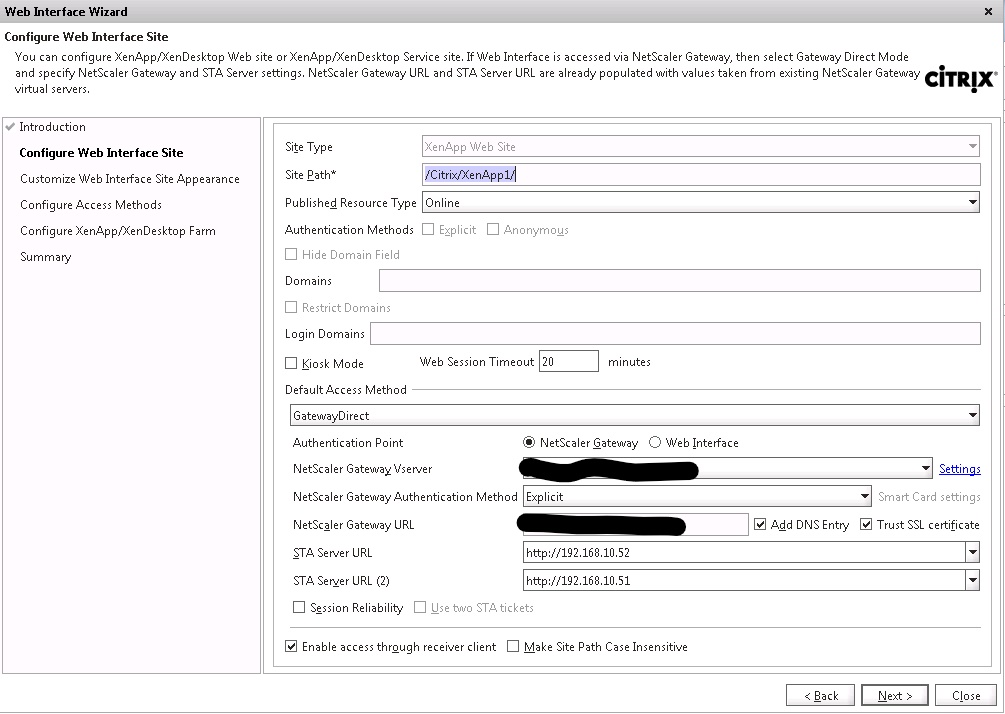This screenshot has width=1005, height=714.
Task: Click the Next button
Action: point(895,696)
